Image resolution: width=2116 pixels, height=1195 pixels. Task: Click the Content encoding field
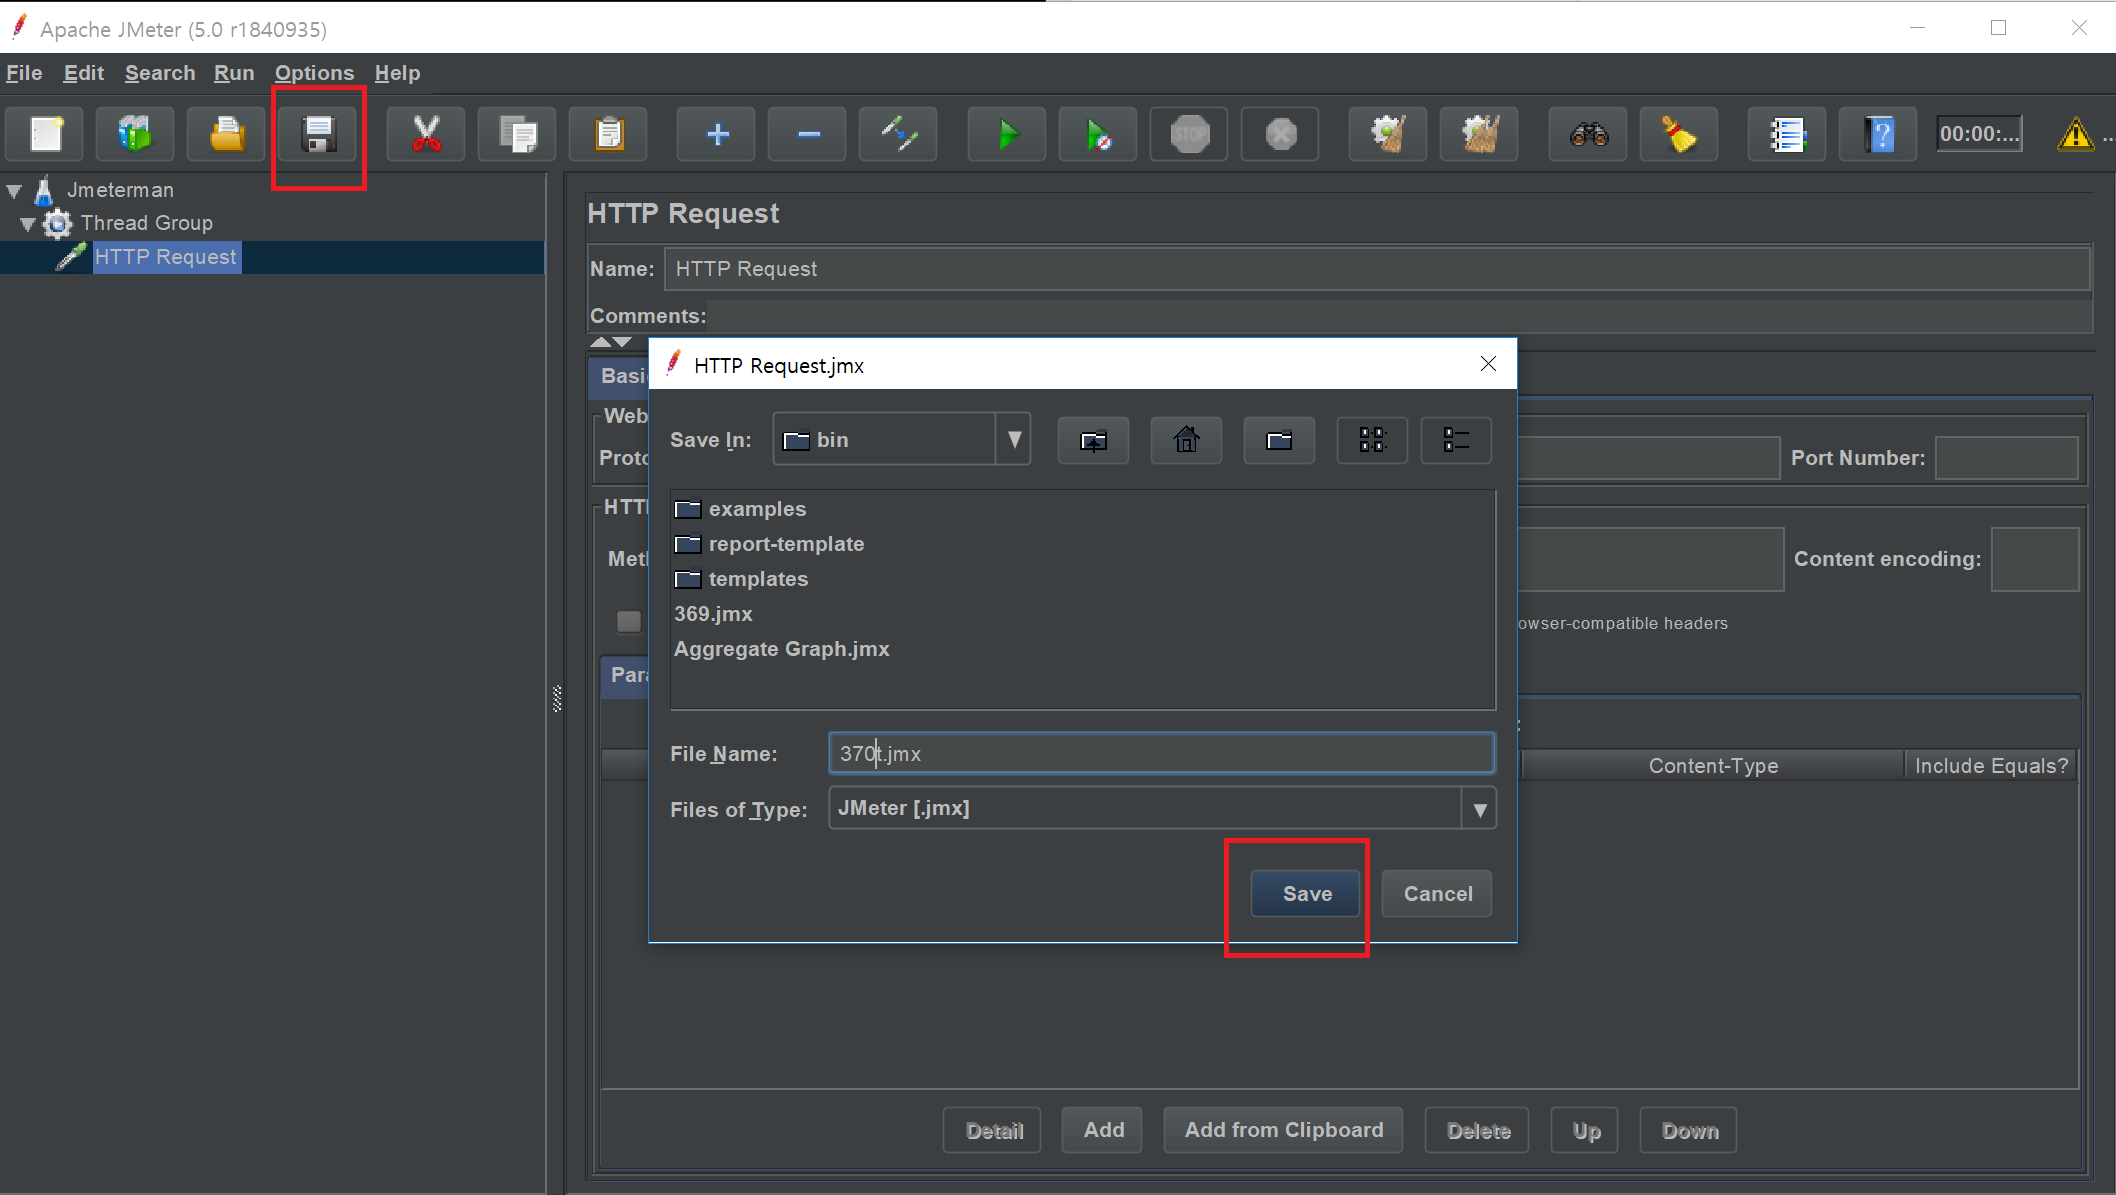[x=2034, y=559]
